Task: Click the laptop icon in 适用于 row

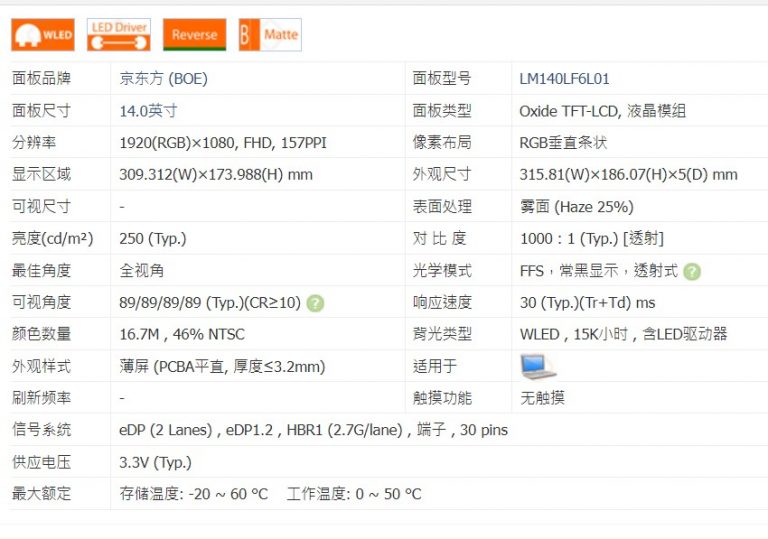Action: 537,367
